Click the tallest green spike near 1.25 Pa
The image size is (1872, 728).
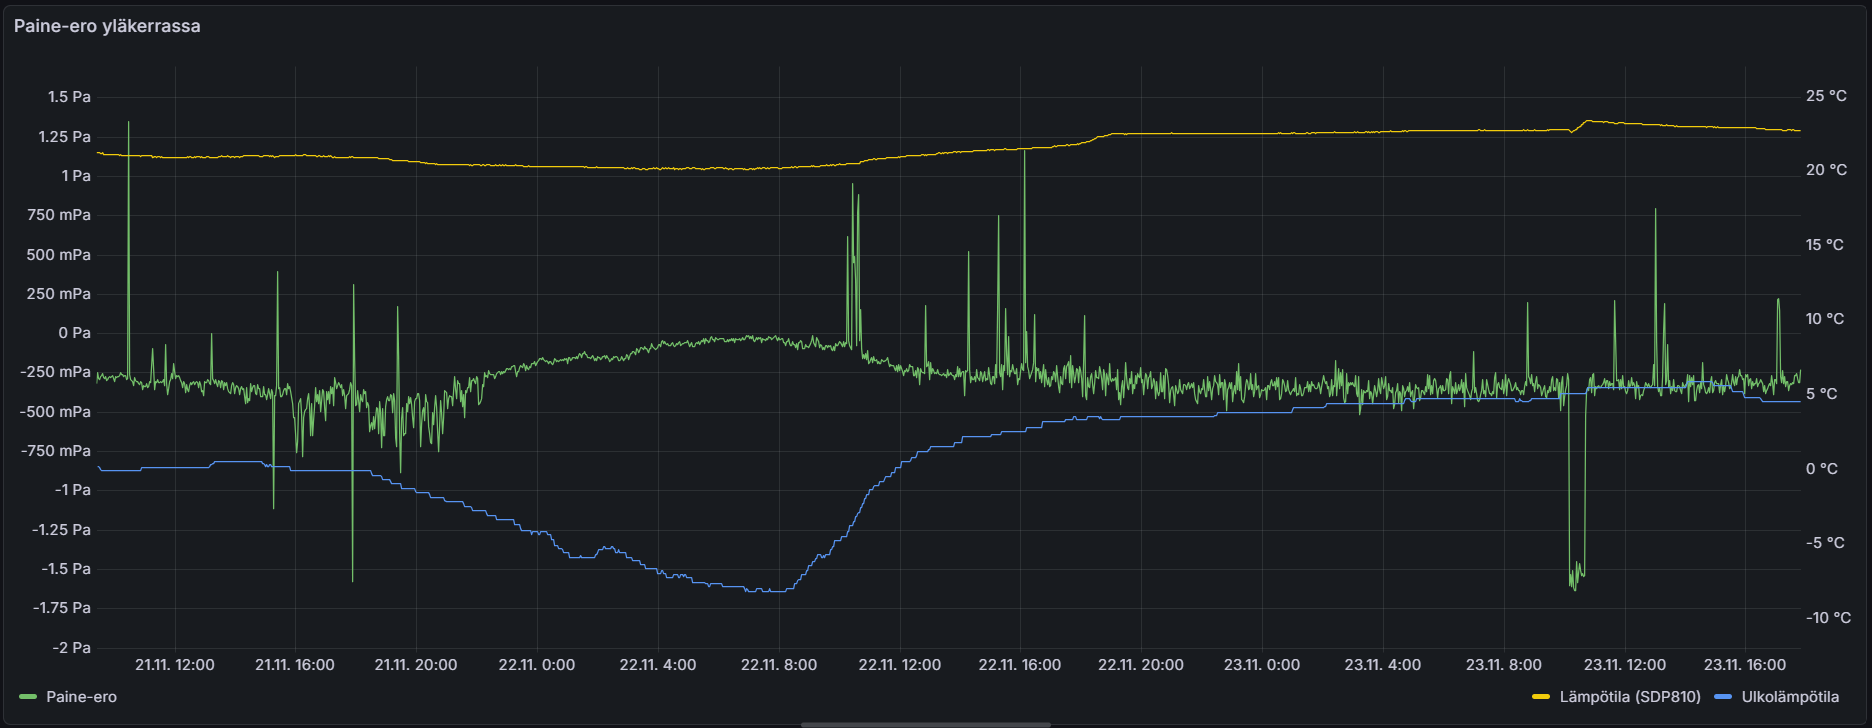click(128, 124)
